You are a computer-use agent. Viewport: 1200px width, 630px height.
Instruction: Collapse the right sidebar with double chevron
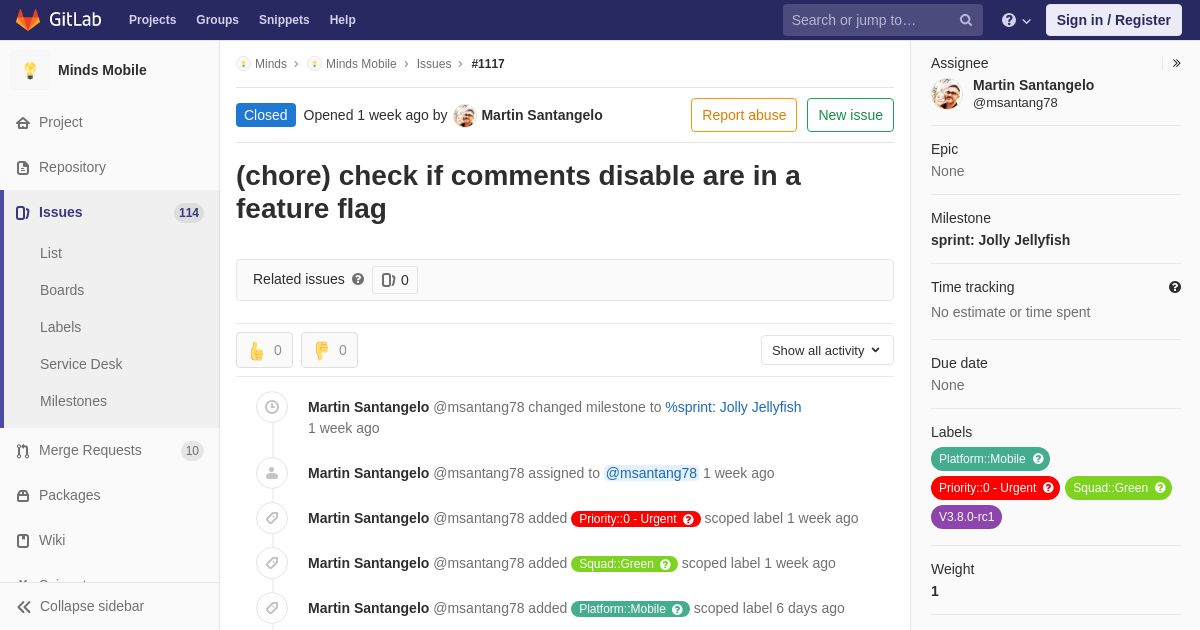tap(1176, 63)
